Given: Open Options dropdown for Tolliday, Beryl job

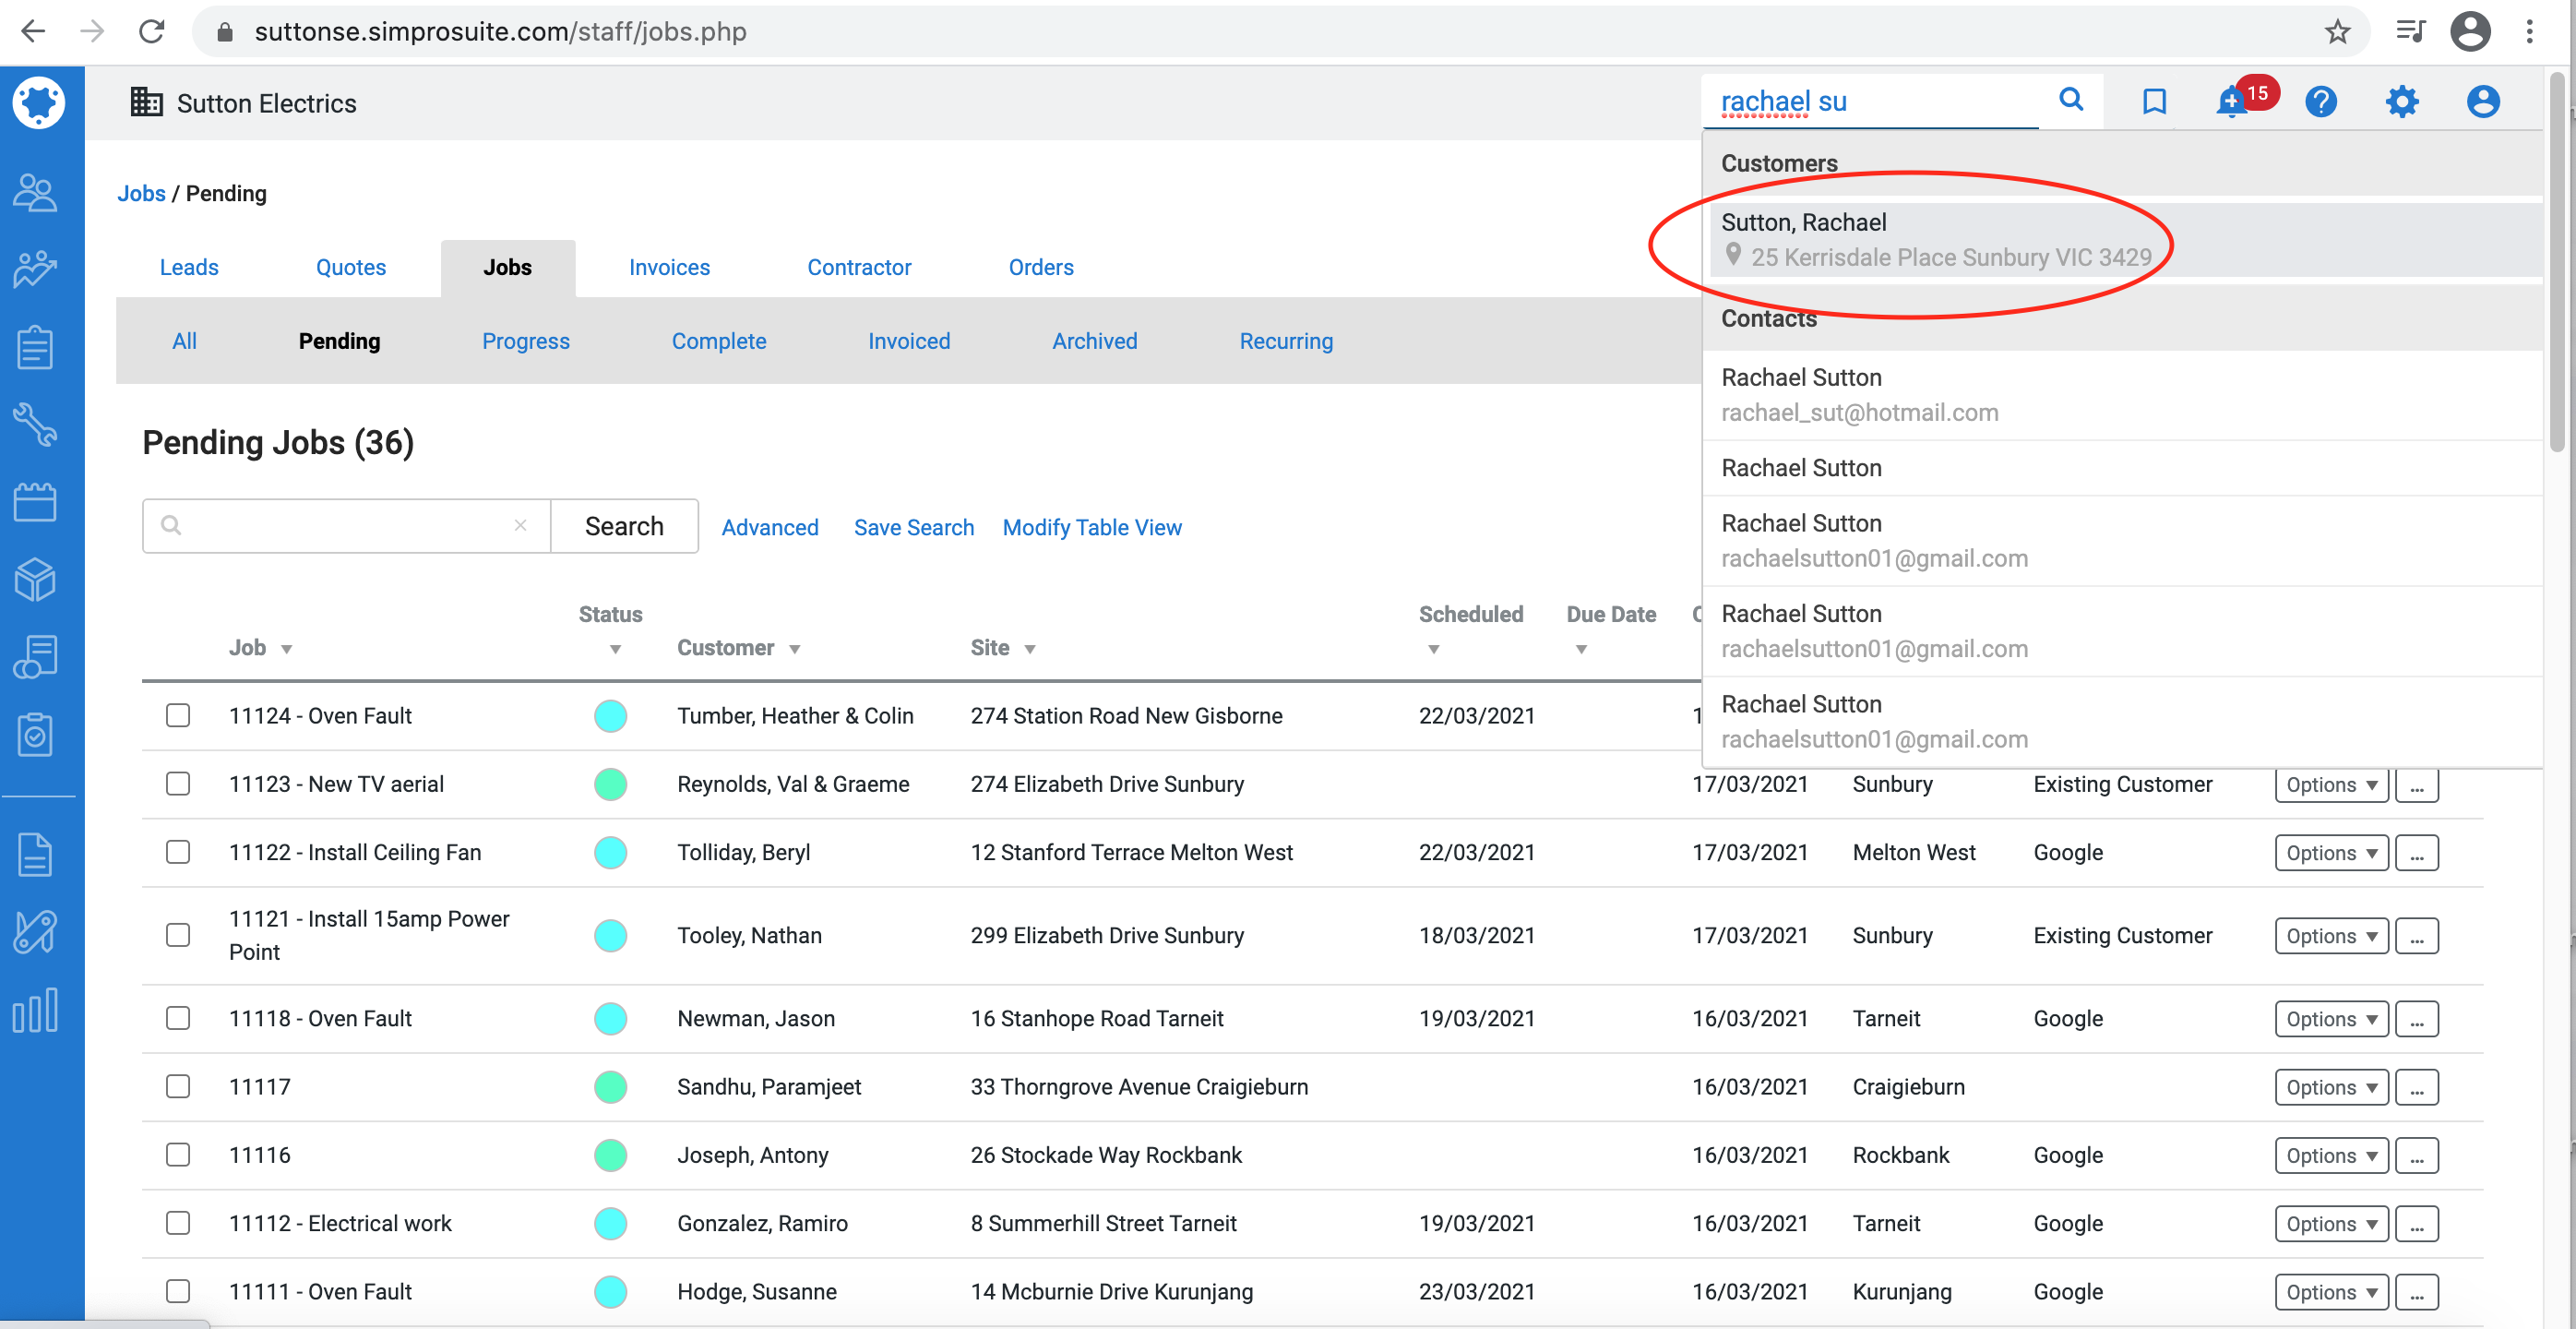Looking at the screenshot, I should pyautogui.click(x=2330, y=853).
